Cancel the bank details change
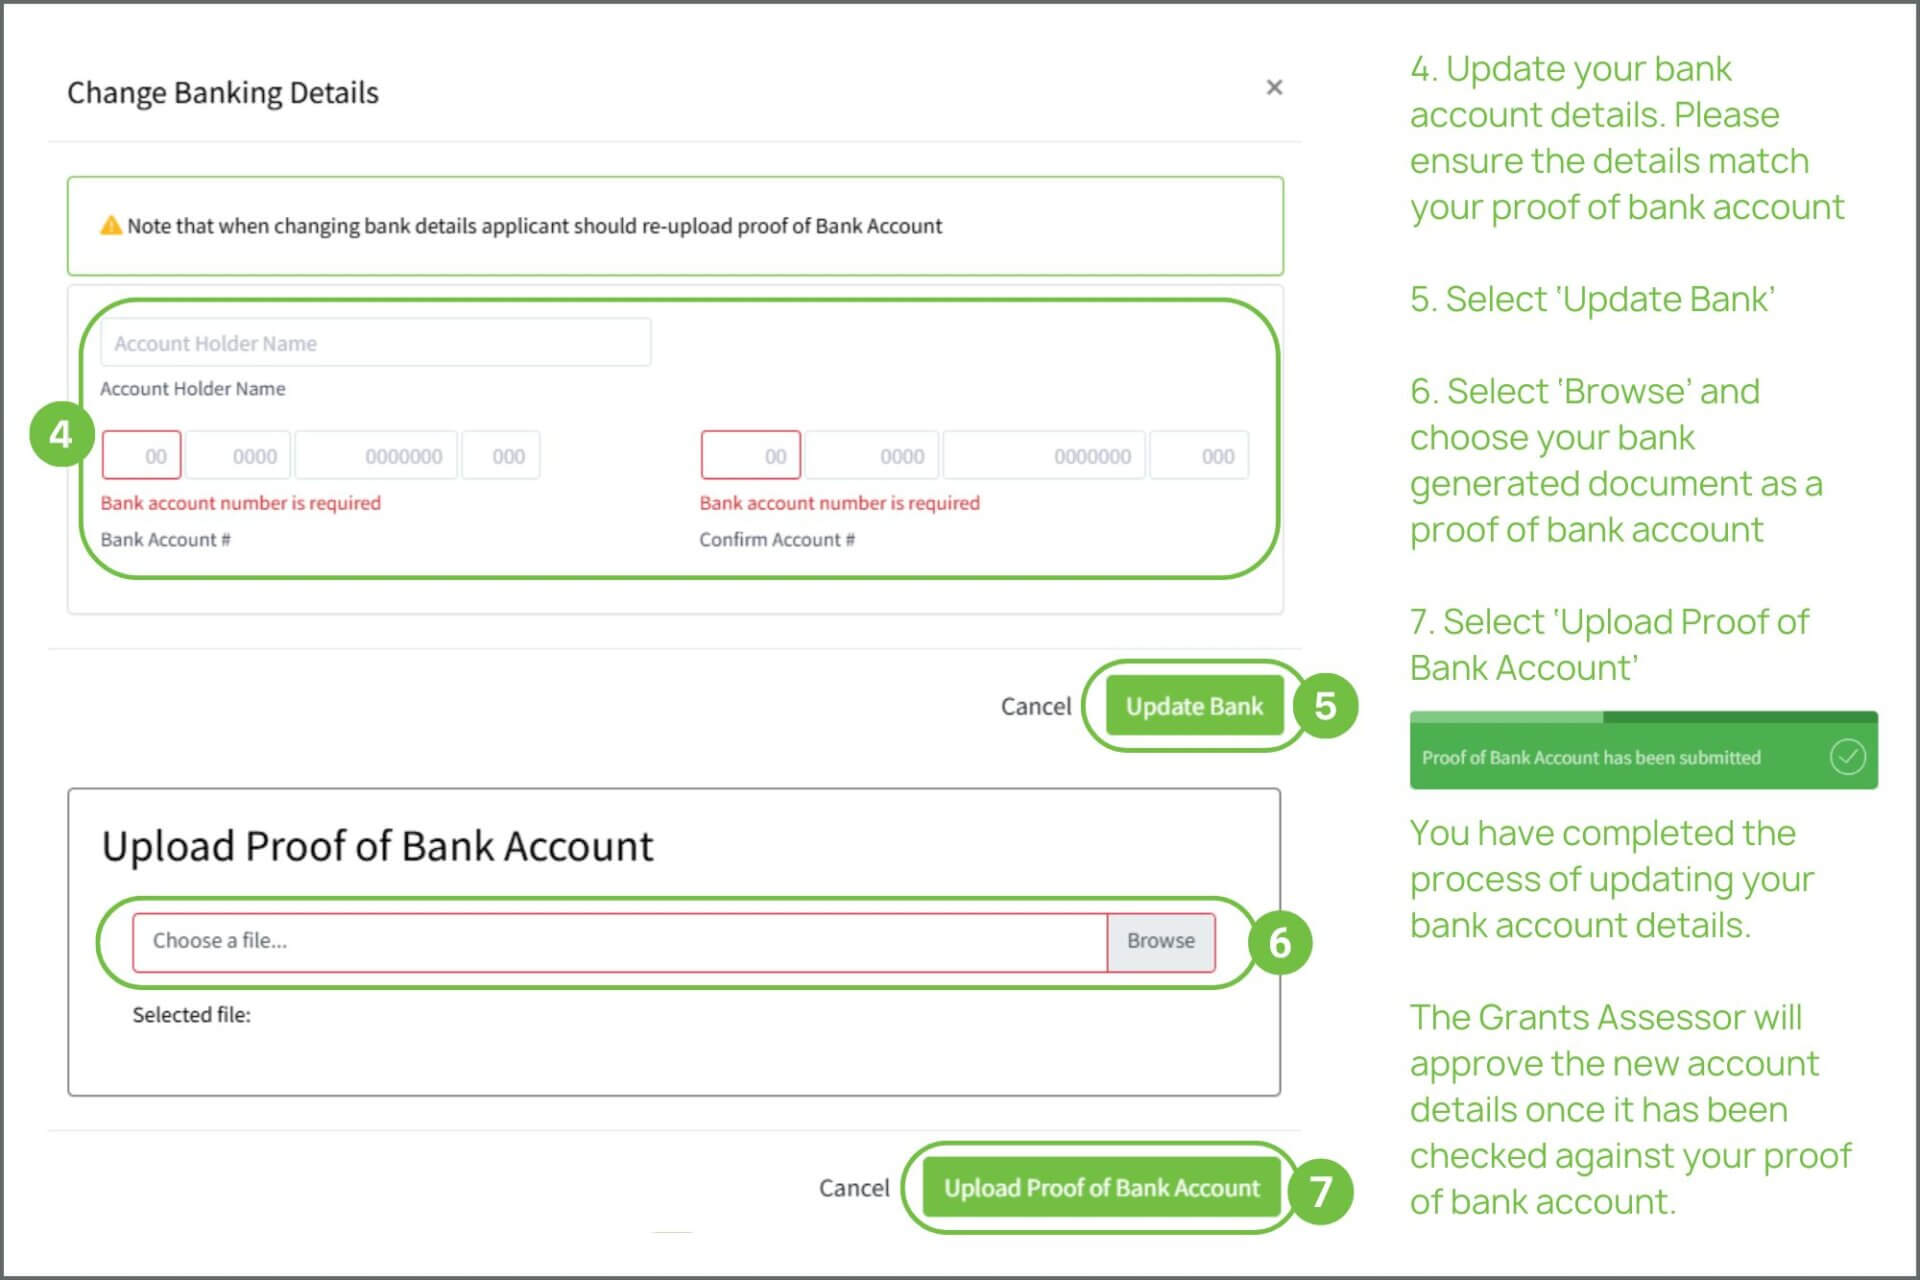 click(x=1035, y=707)
